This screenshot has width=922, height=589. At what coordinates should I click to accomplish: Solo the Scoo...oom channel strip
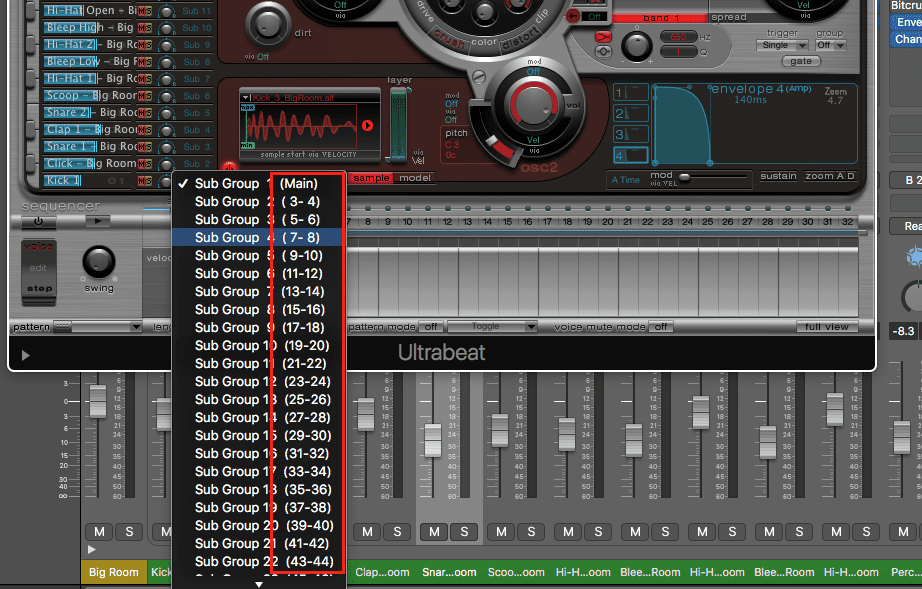[x=532, y=532]
